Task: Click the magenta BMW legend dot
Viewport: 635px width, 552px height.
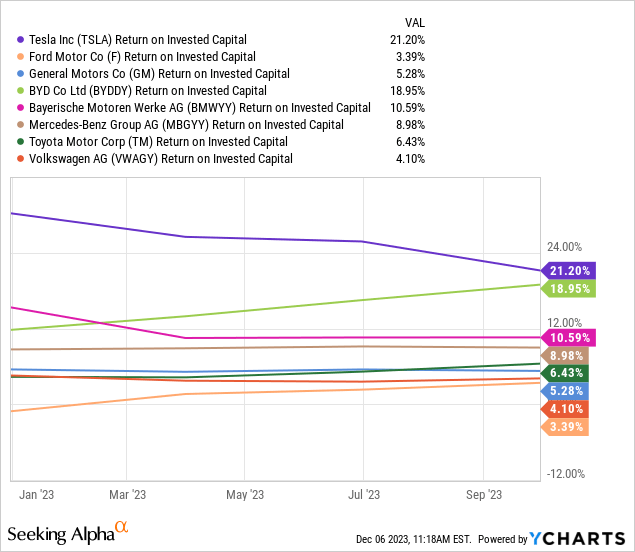Action: click(x=20, y=108)
